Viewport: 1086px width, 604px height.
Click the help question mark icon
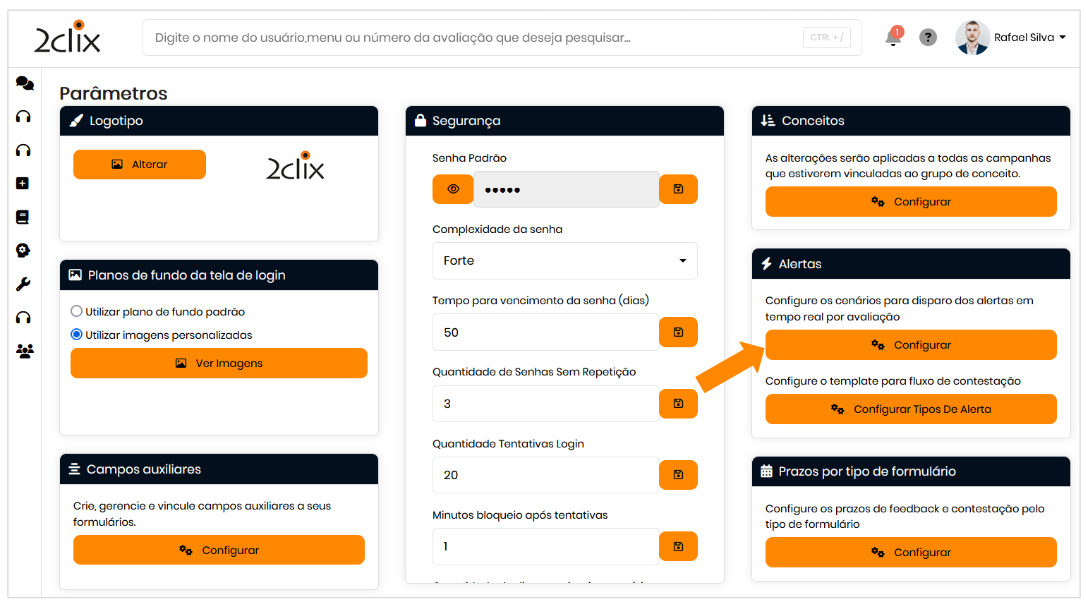[x=928, y=38]
